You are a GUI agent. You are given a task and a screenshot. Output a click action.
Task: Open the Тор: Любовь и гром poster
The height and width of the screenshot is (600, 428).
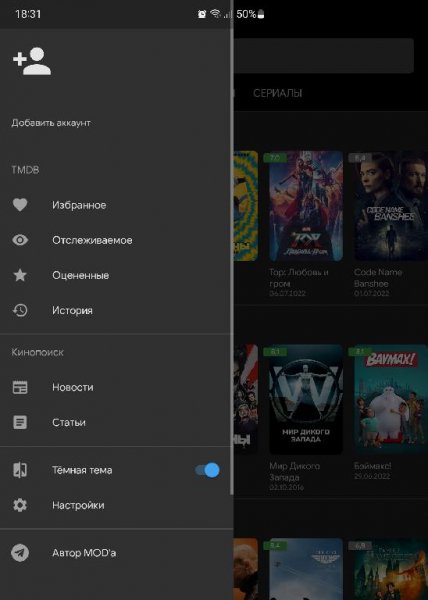pos(306,206)
